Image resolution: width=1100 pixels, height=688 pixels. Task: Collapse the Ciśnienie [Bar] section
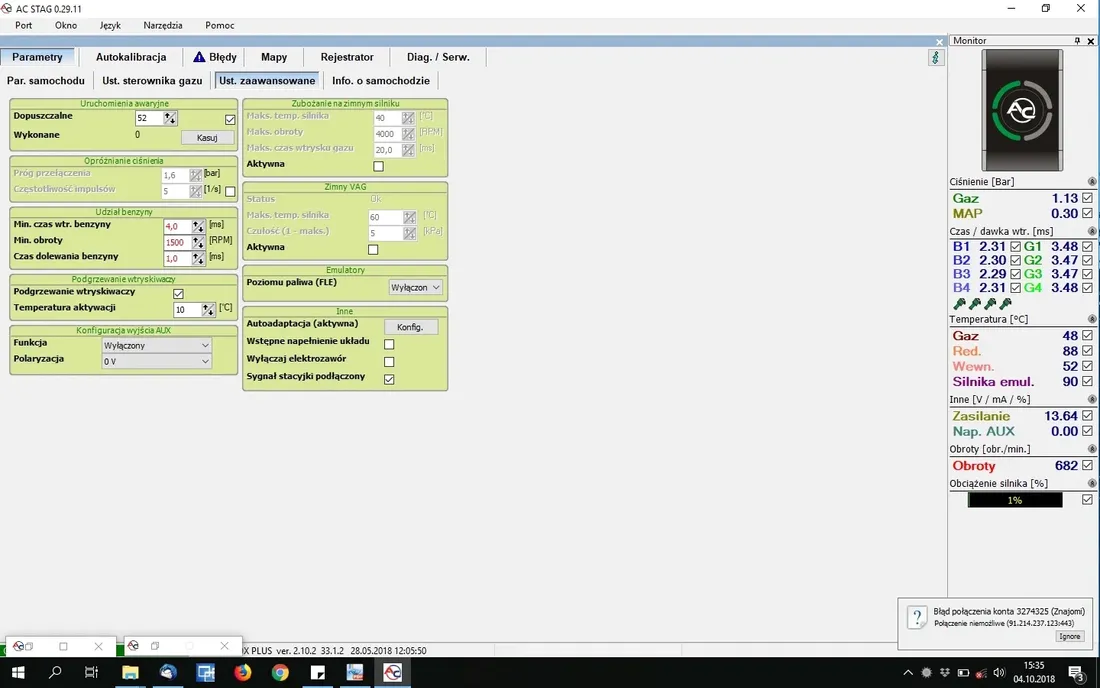pos(1092,182)
